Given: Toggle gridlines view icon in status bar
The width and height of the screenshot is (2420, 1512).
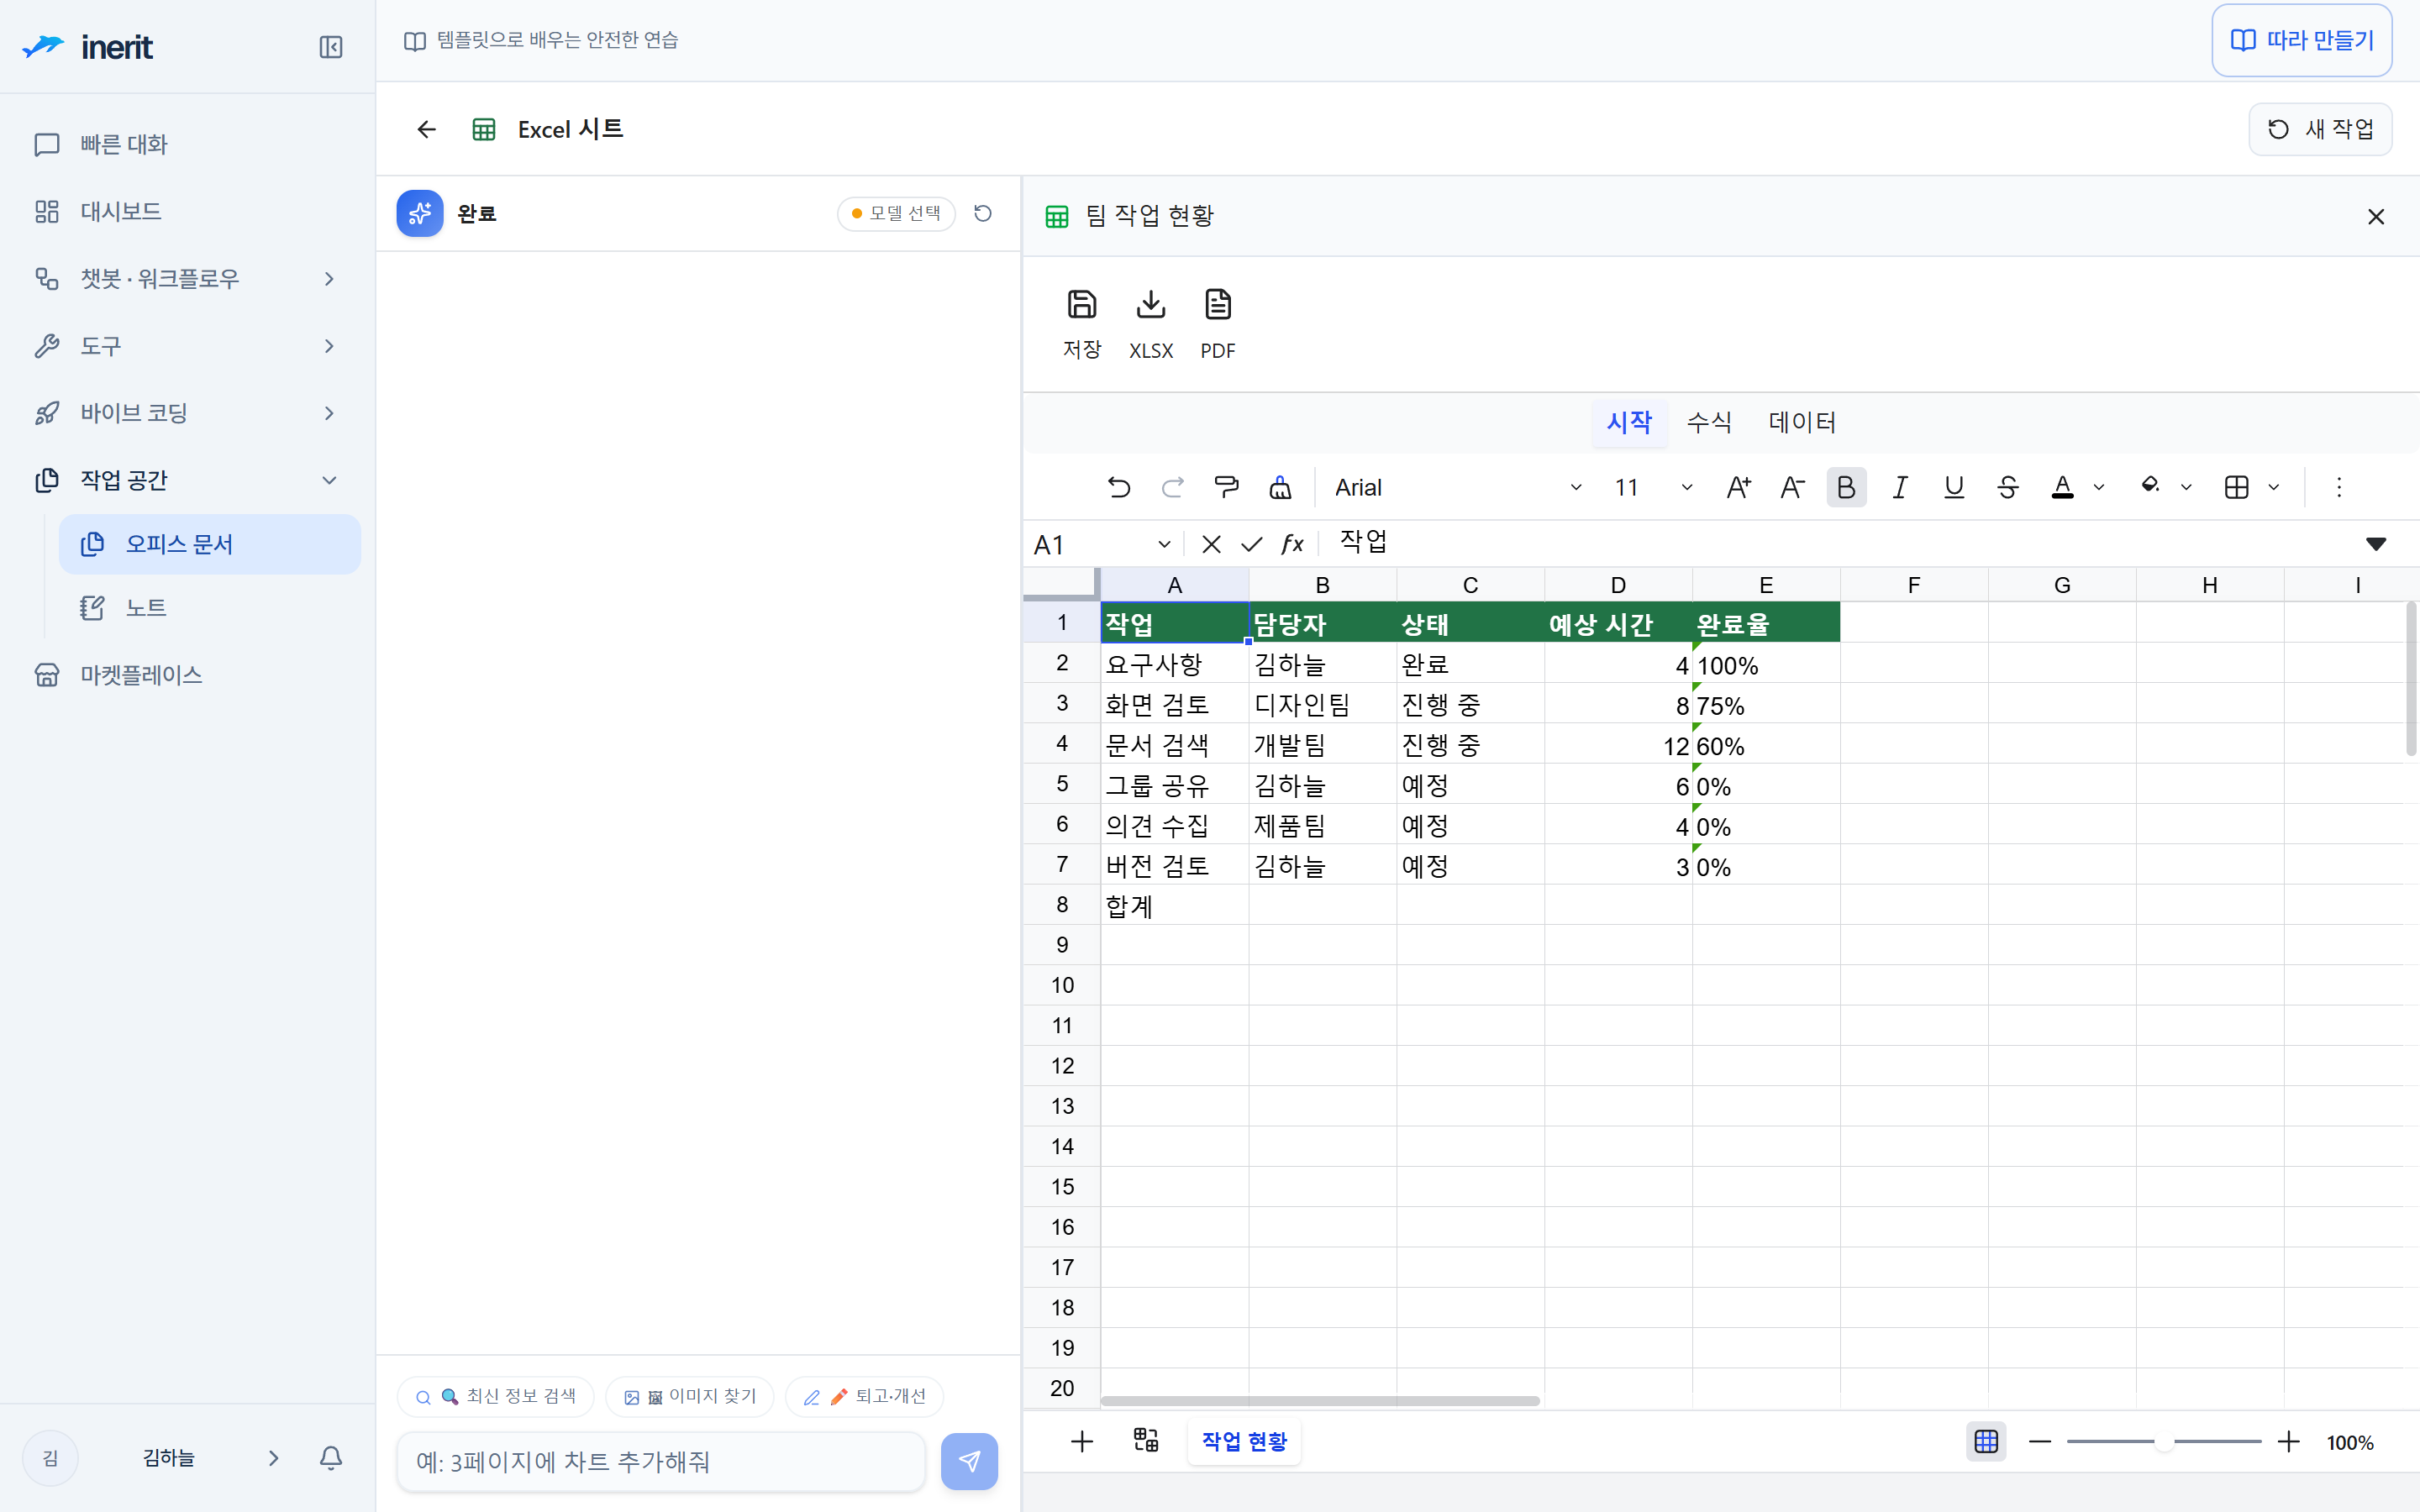Looking at the screenshot, I should coord(1986,1442).
